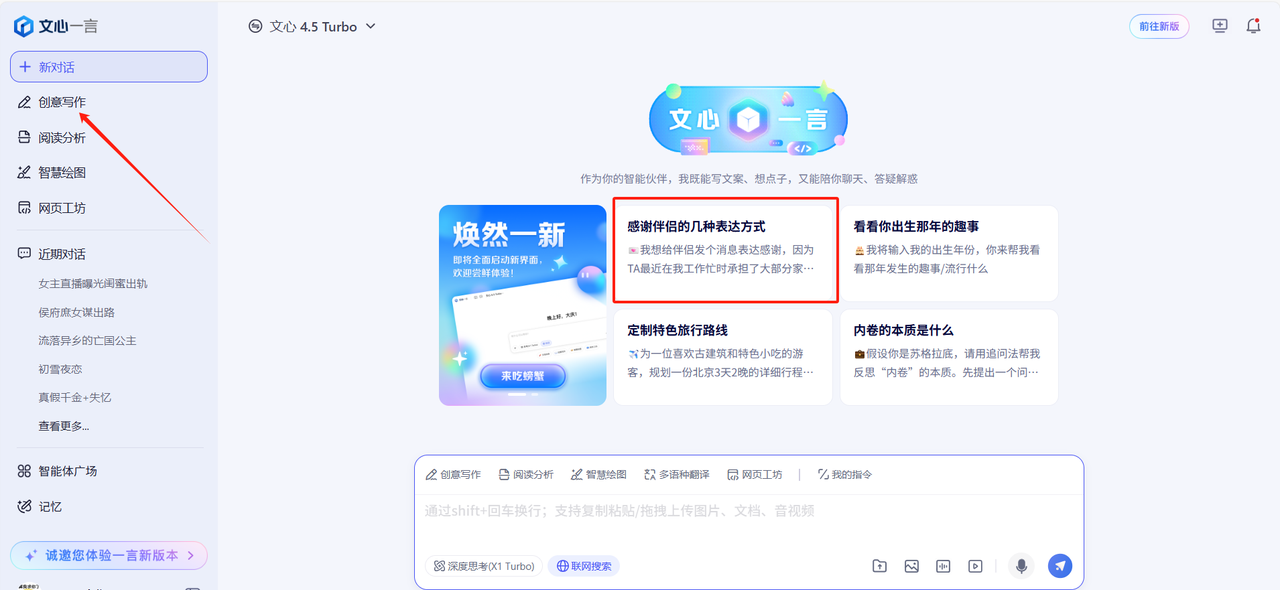This screenshot has height=590, width=1280.
Task: Click the central 文心一言 banner logo
Action: tap(749, 119)
